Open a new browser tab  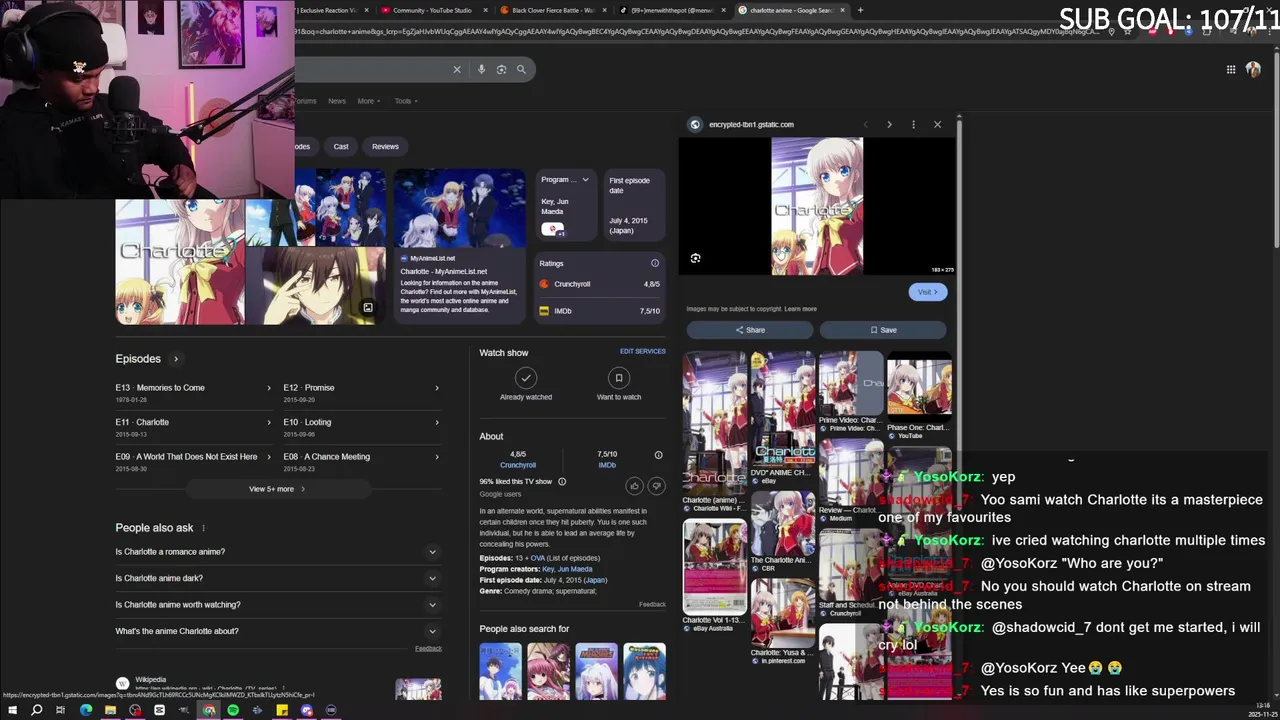tap(860, 10)
